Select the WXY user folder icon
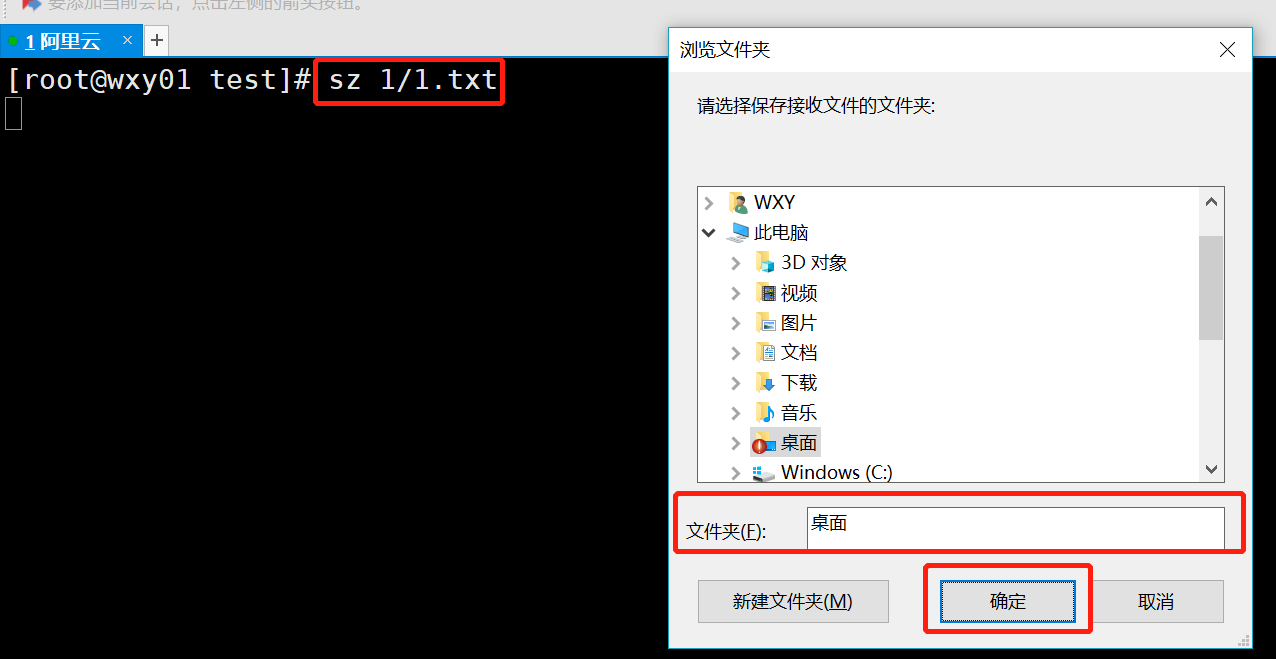 (x=739, y=203)
